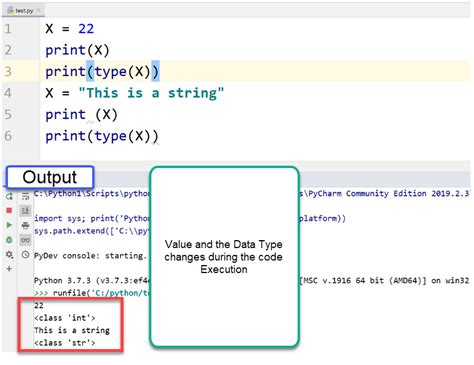Click "[MSC v.1916 64 bit (AMD64)] on win32" text
This screenshot has height=365, width=474.
pos(384,281)
